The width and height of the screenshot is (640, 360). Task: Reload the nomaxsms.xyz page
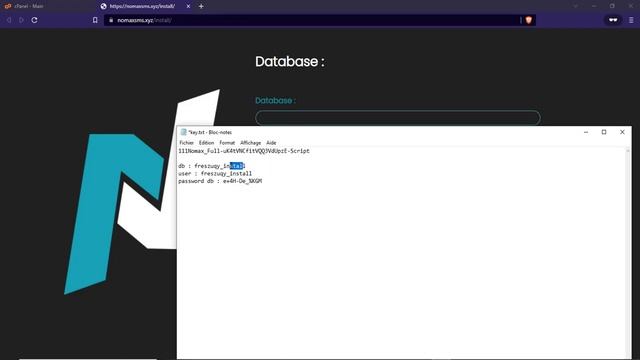34,20
